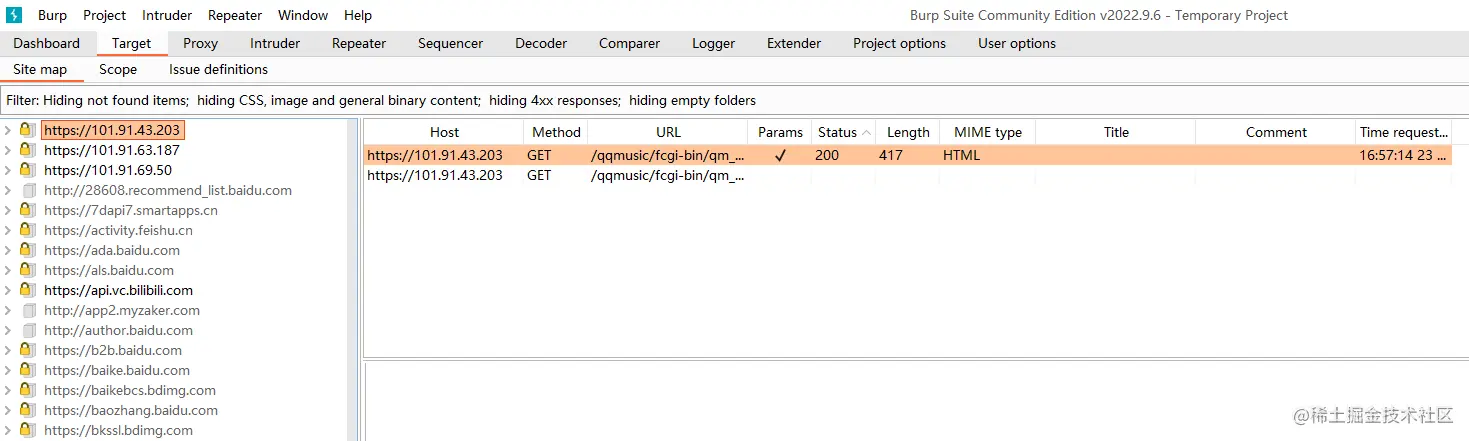Image resolution: width=1469 pixels, height=441 pixels.
Task: Sort by the URL column header
Action: (x=668, y=132)
